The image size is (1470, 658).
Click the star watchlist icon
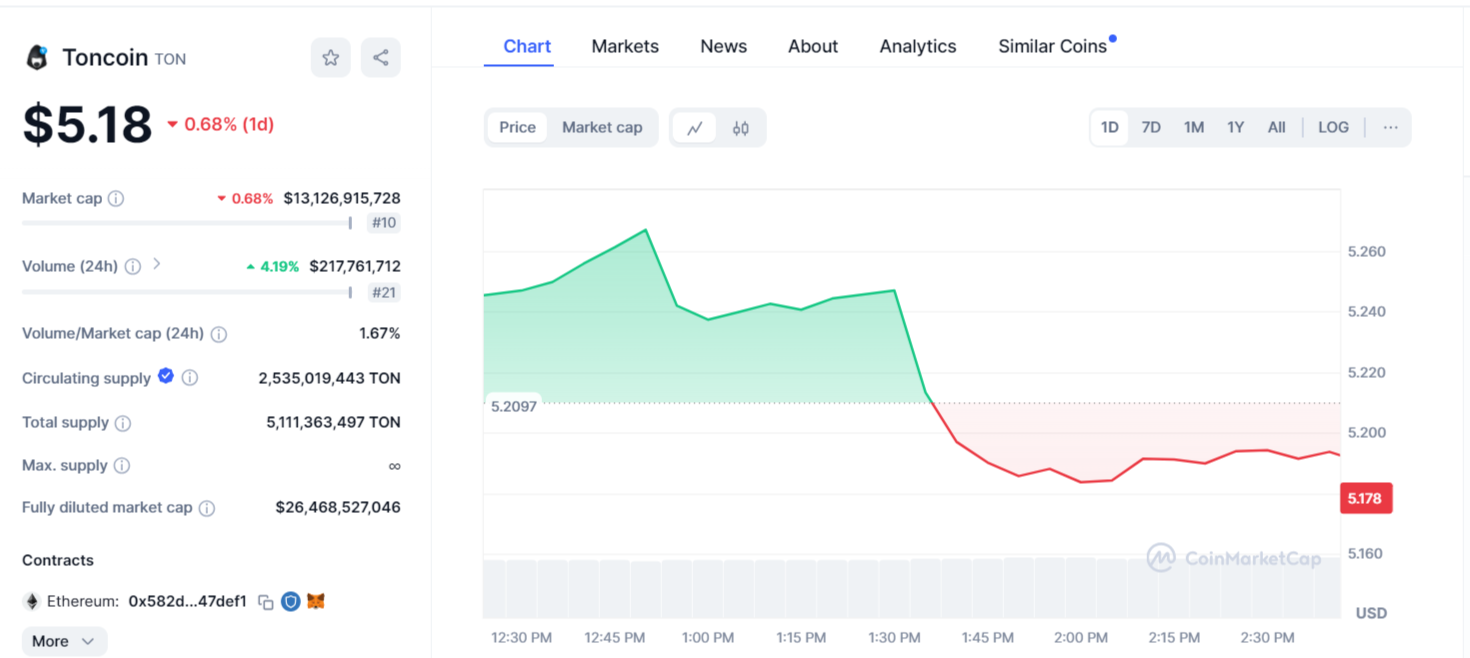point(330,58)
